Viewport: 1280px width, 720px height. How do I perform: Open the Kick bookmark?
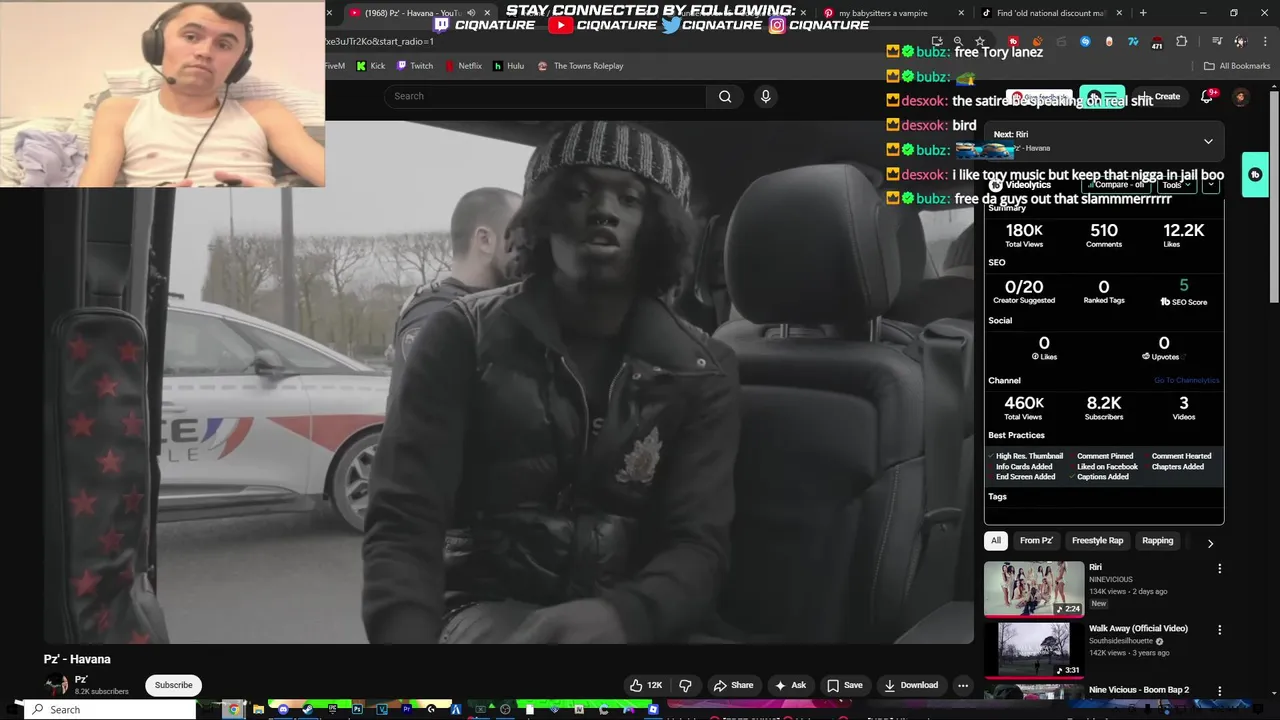(371, 66)
